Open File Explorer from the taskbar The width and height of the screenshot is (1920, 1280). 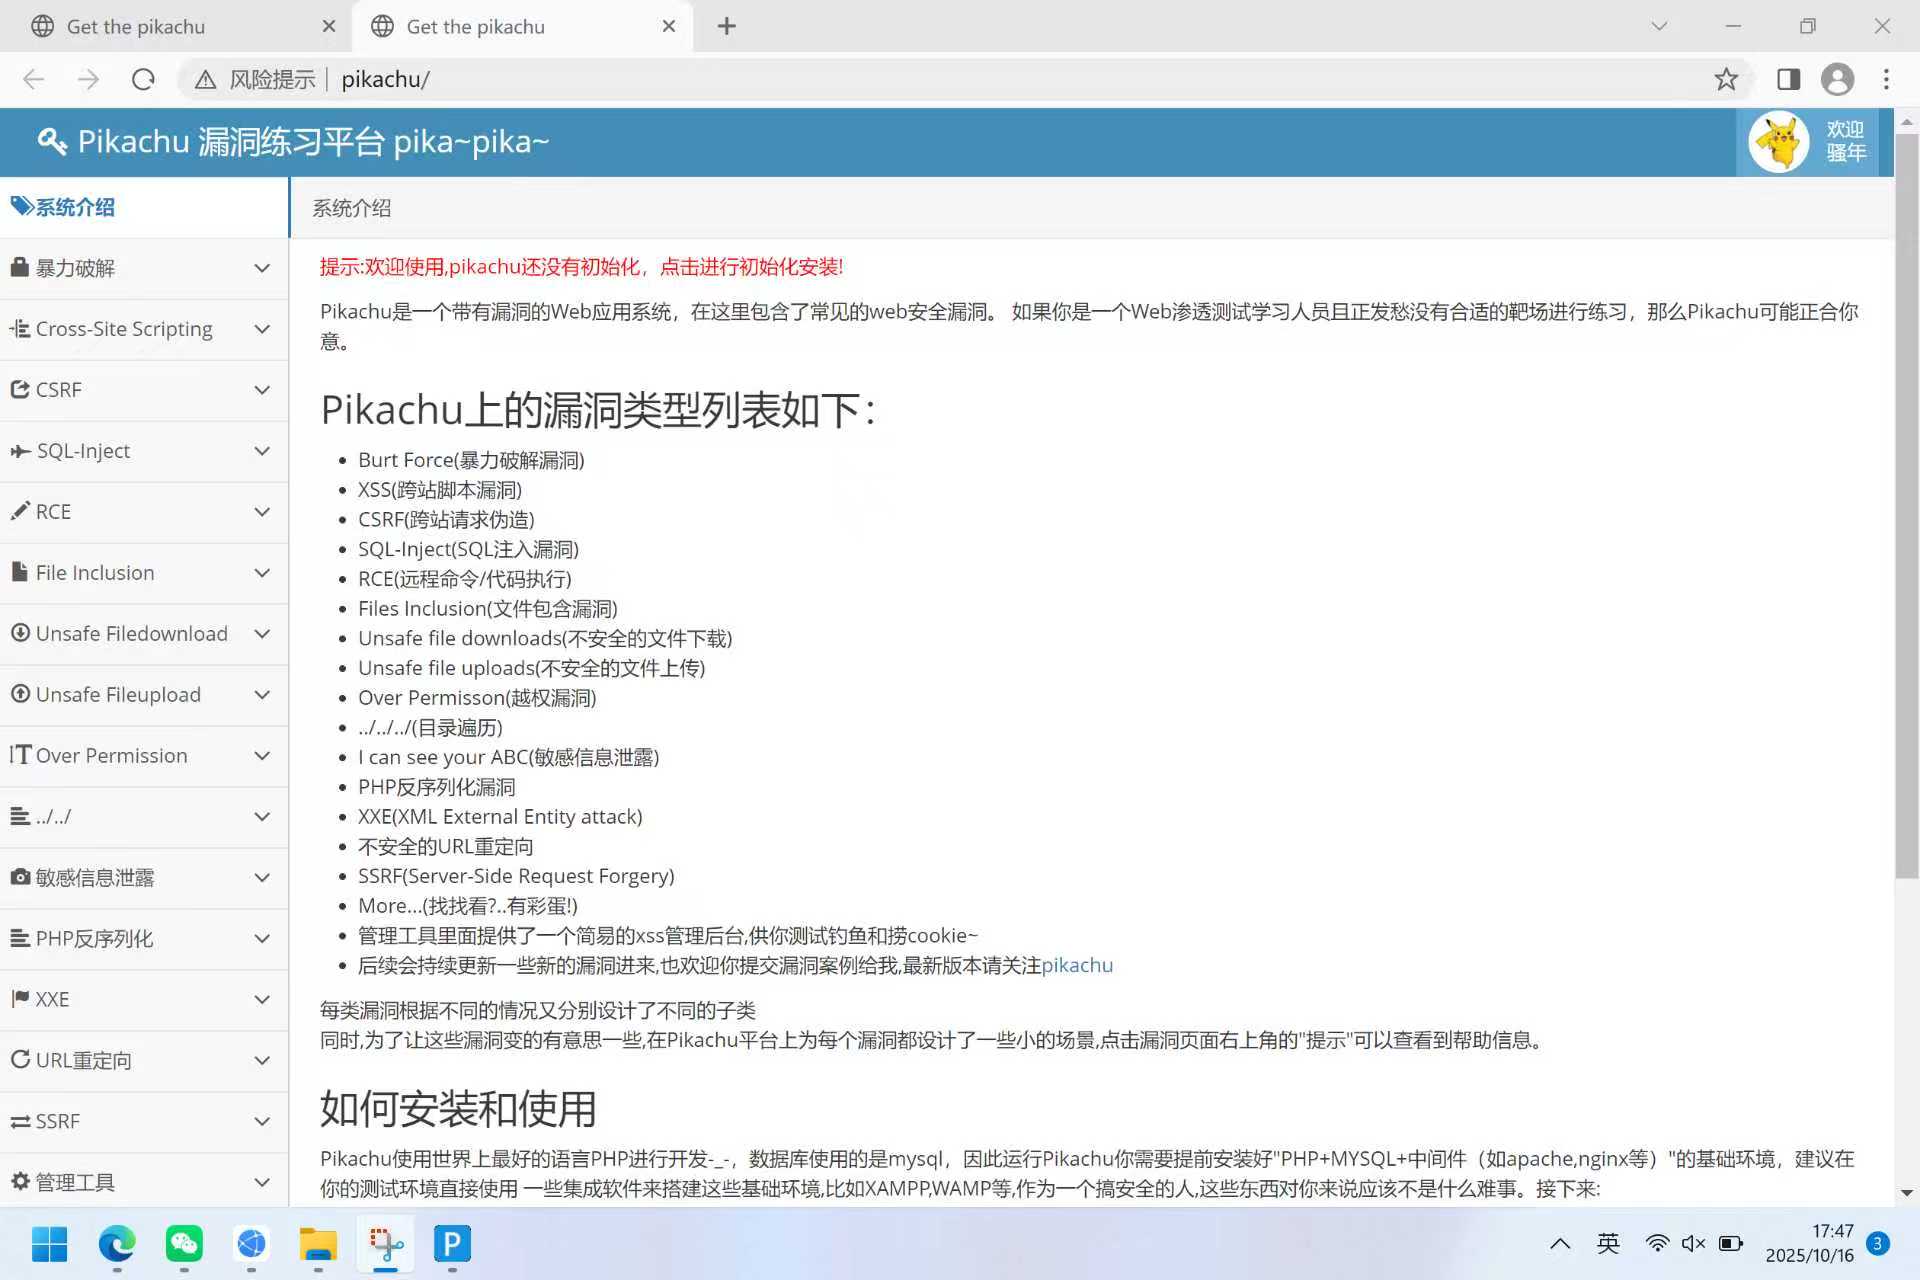318,1243
